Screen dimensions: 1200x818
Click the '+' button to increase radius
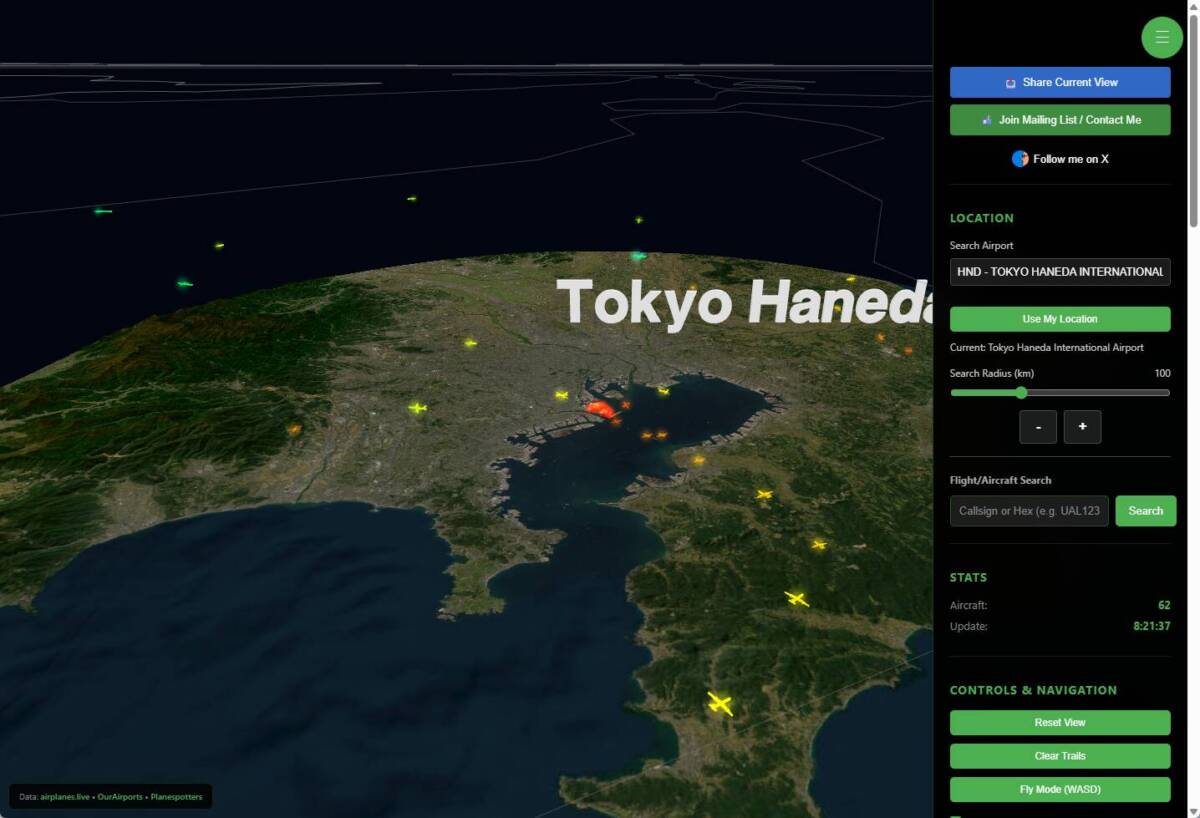click(x=1082, y=427)
